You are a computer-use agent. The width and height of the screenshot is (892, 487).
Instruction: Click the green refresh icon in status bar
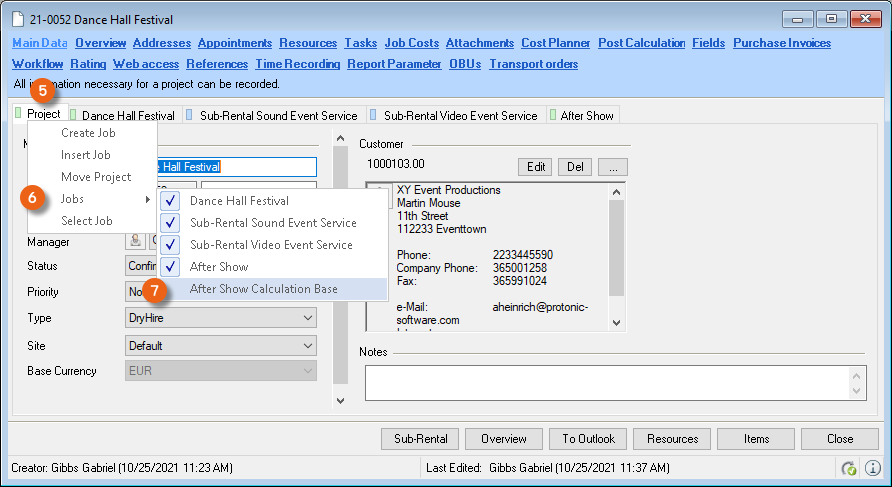[x=849, y=468]
